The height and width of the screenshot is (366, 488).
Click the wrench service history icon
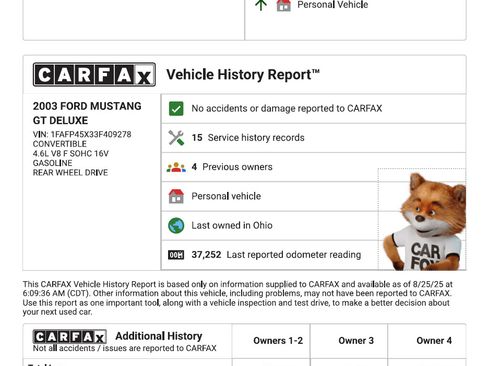(176, 138)
